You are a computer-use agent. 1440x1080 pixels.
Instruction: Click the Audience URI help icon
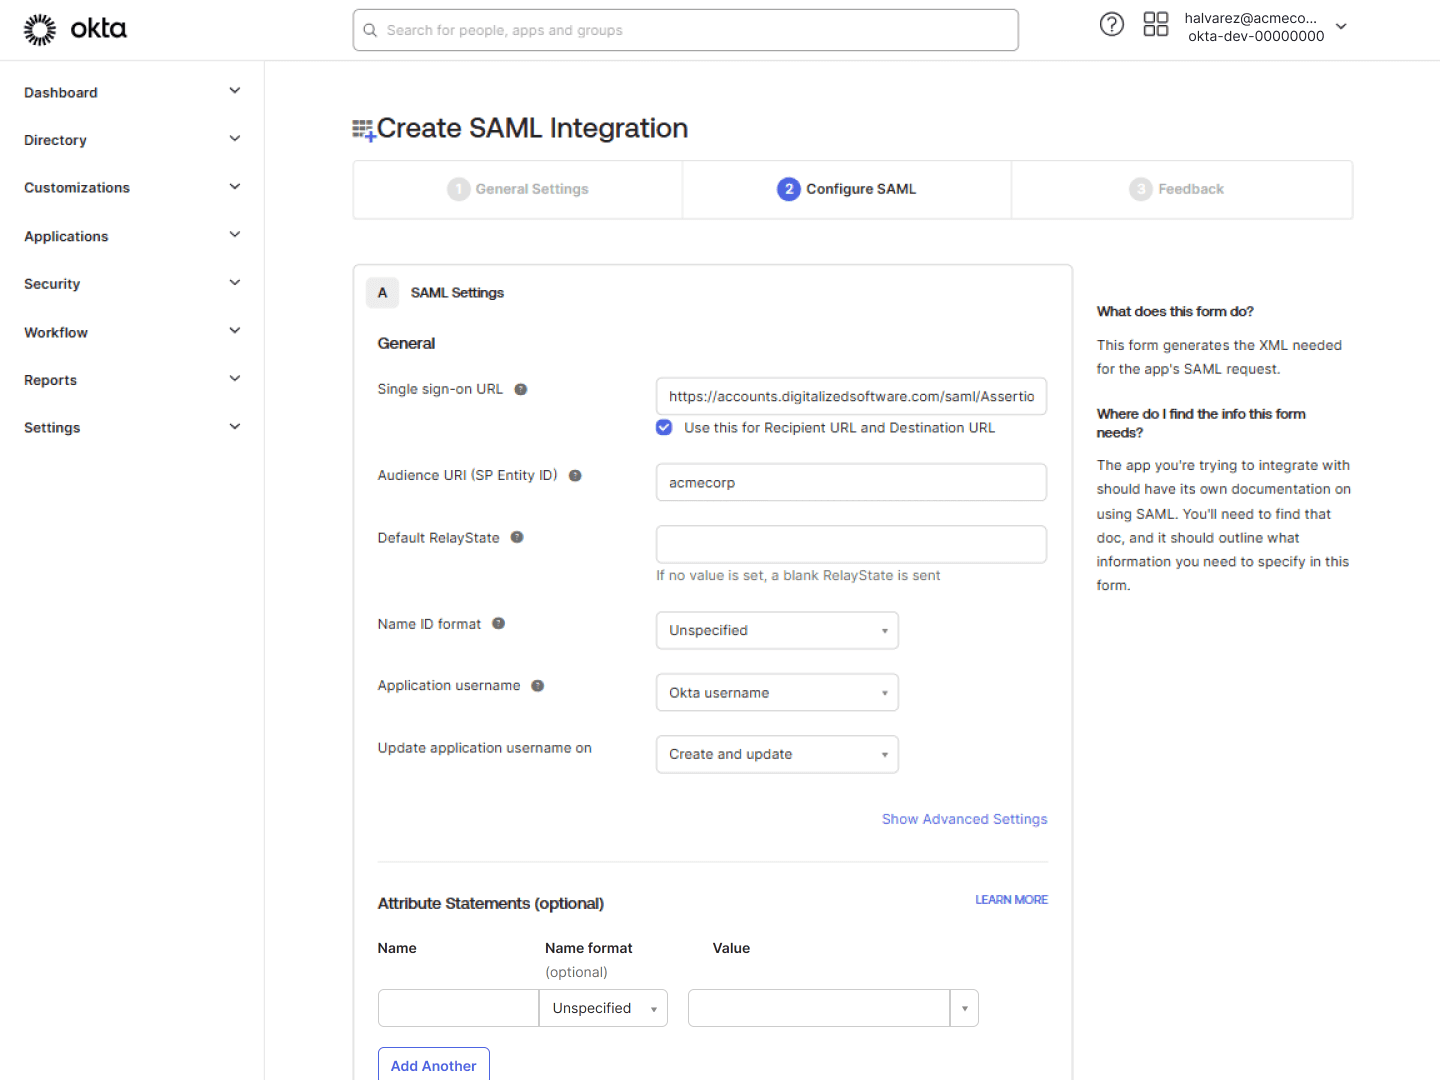tap(575, 476)
